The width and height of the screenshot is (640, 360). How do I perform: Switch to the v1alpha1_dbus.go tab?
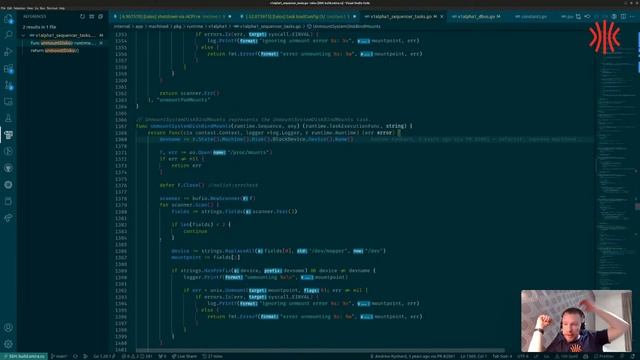476,17
